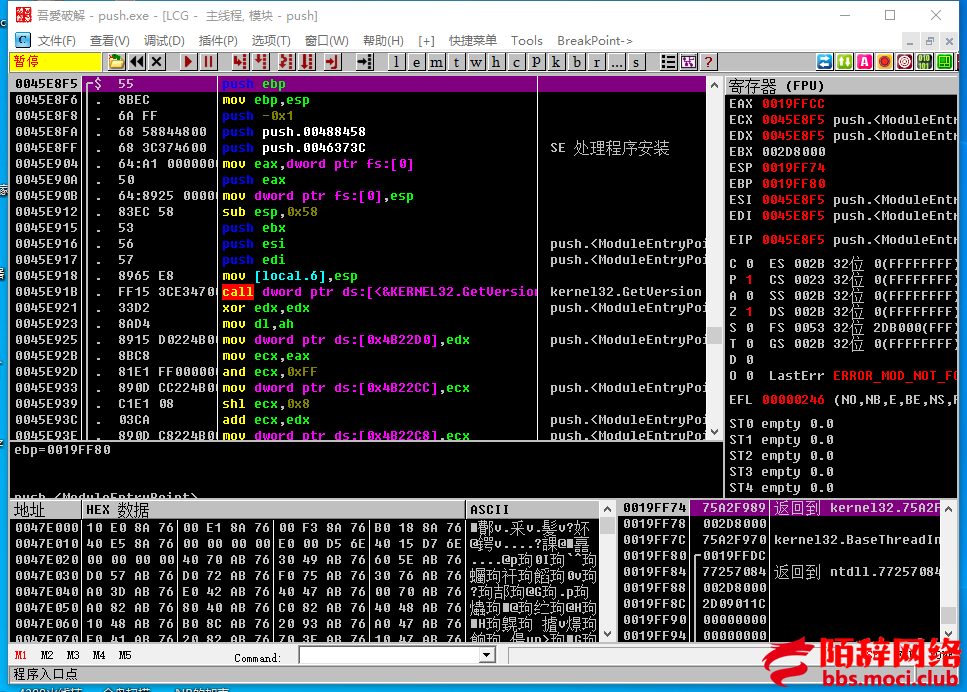Click the blue swap-arrows plugin icon
The height and width of the screenshot is (692, 967).
click(x=824, y=62)
